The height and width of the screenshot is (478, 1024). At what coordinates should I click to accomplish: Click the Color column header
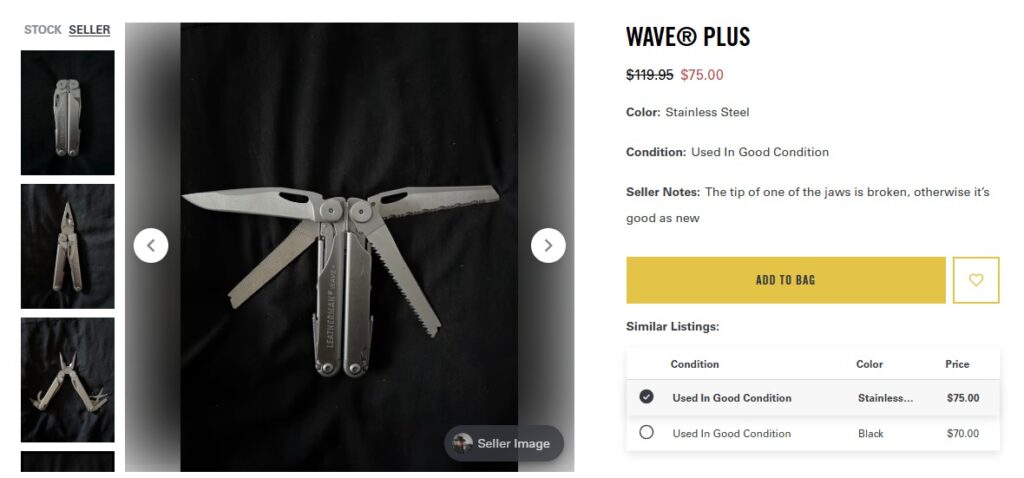[x=869, y=364]
